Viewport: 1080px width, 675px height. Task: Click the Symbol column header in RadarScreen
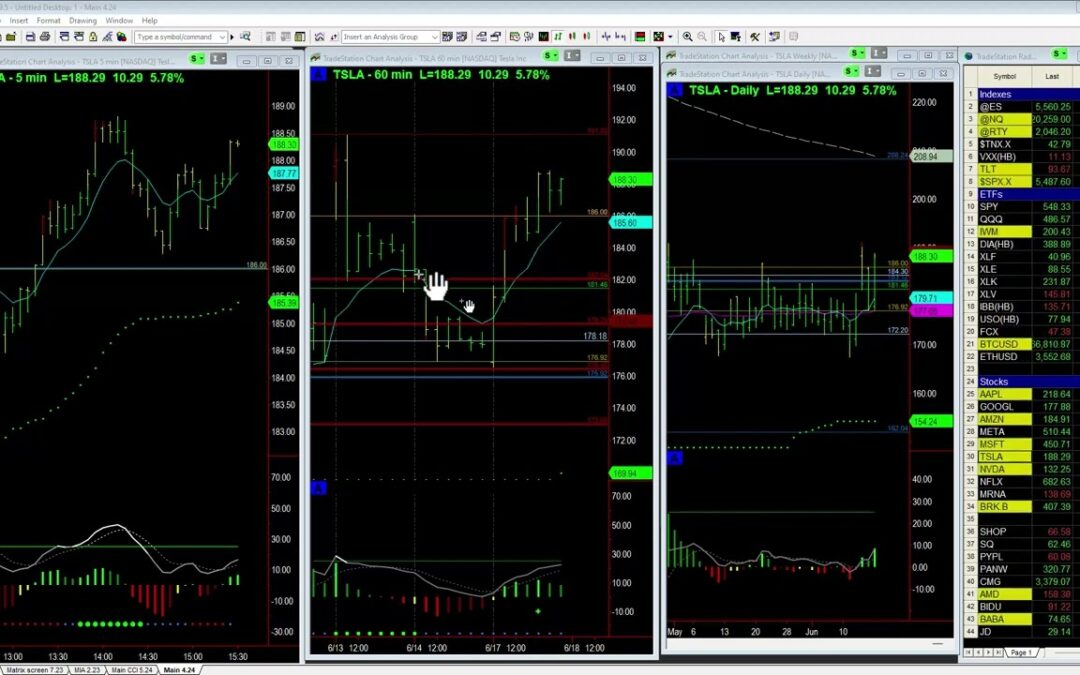pos(1004,76)
